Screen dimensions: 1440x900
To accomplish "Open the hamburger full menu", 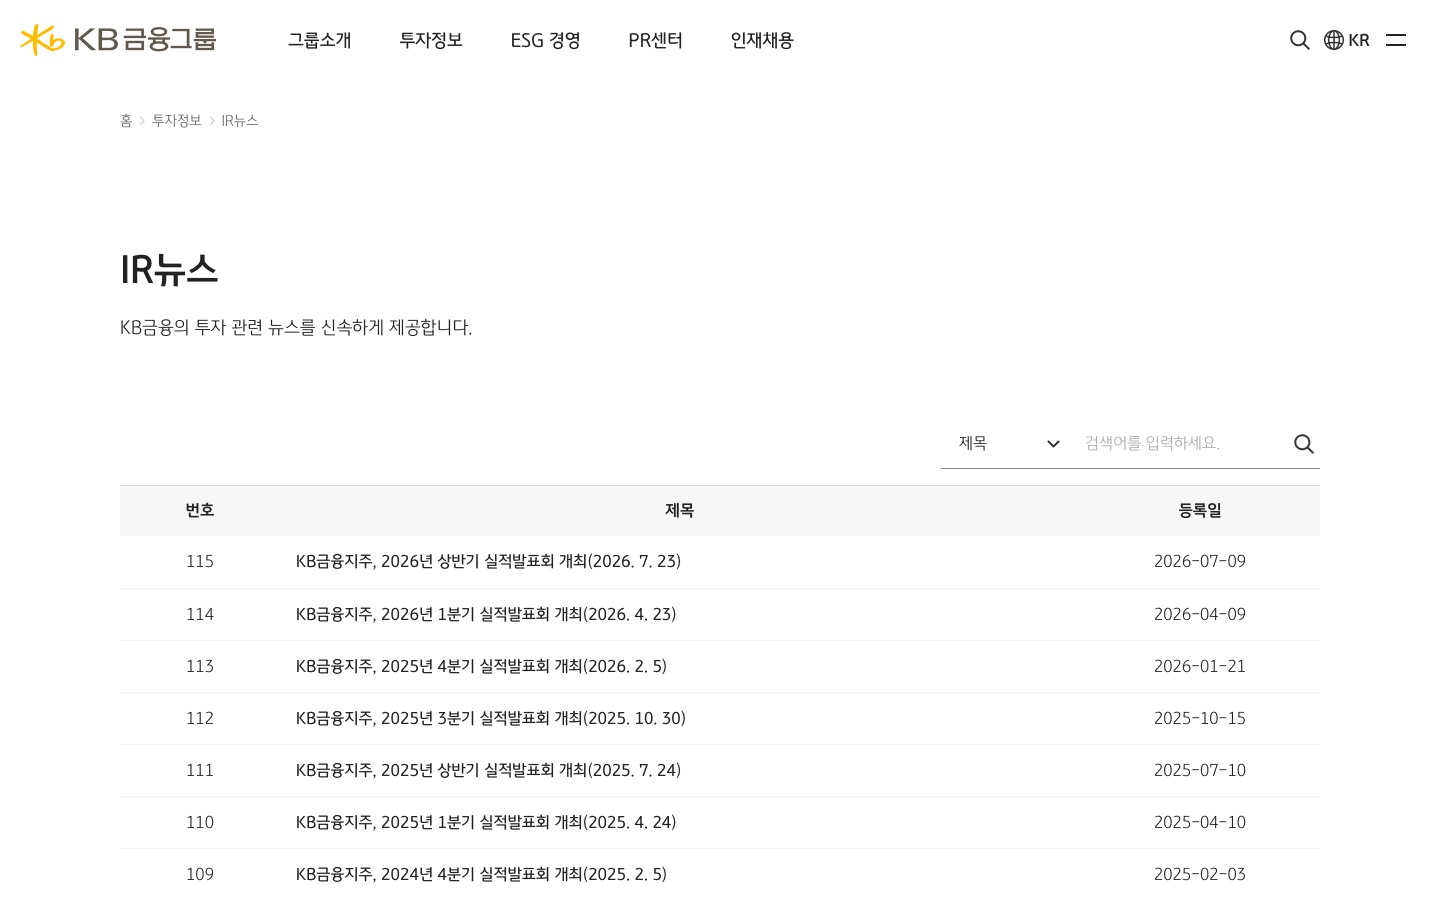I will 1396,40.
